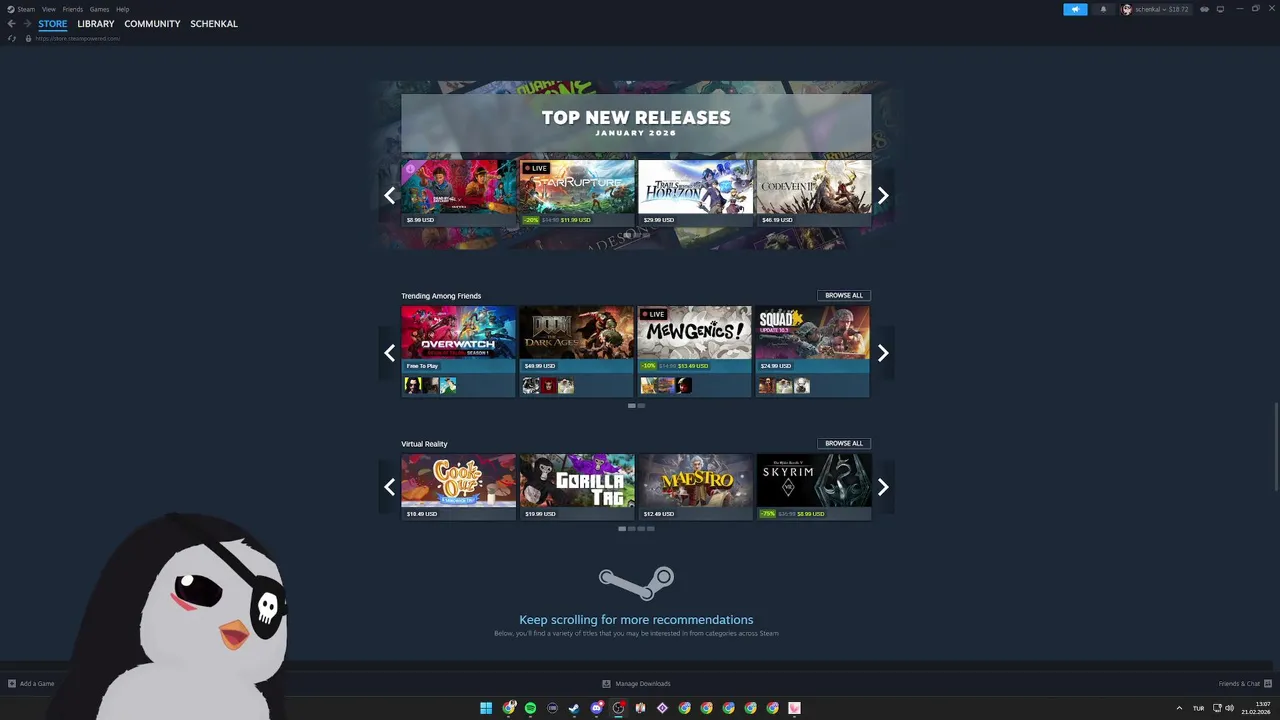Image resolution: width=1280 pixels, height=720 pixels.
Task: Browse all Trending Among Friends
Action: coord(844,296)
